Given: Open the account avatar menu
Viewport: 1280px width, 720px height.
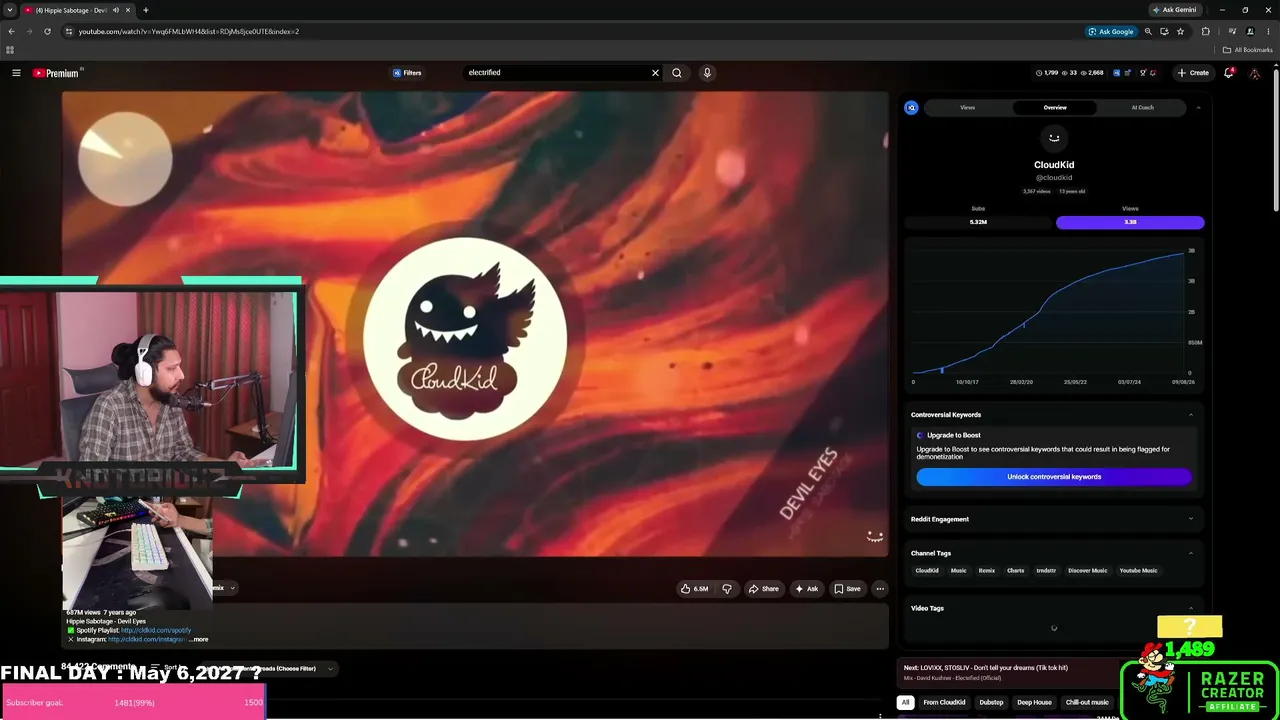Looking at the screenshot, I should coord(1255,73).
